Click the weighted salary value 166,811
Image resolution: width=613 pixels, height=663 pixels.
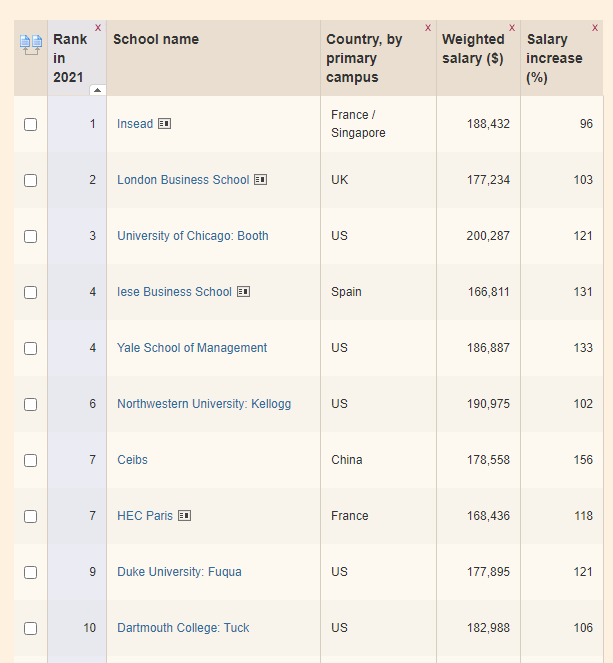point(489,292)
